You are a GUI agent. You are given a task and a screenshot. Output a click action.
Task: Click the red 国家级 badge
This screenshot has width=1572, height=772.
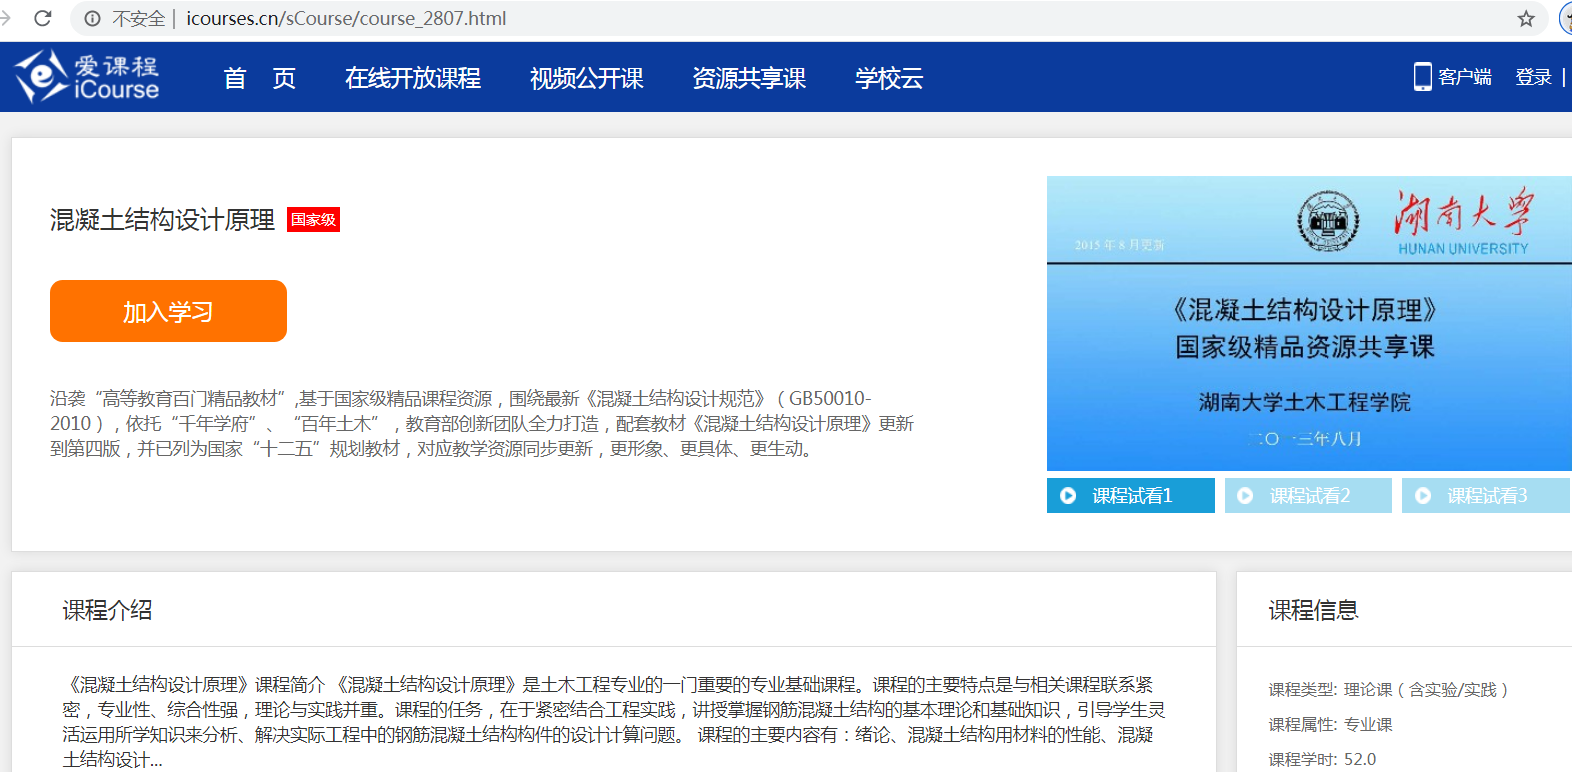[x=313, y=220]
